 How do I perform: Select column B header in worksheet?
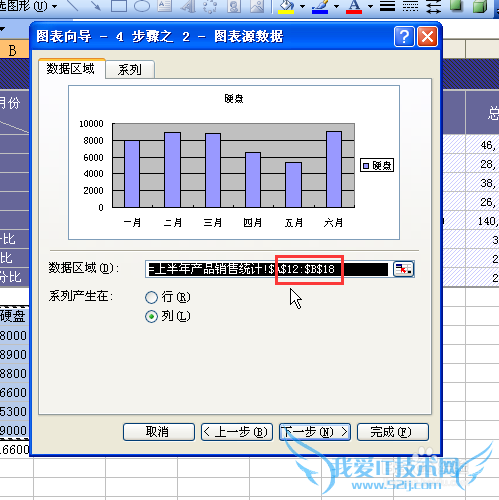point(14,50)
